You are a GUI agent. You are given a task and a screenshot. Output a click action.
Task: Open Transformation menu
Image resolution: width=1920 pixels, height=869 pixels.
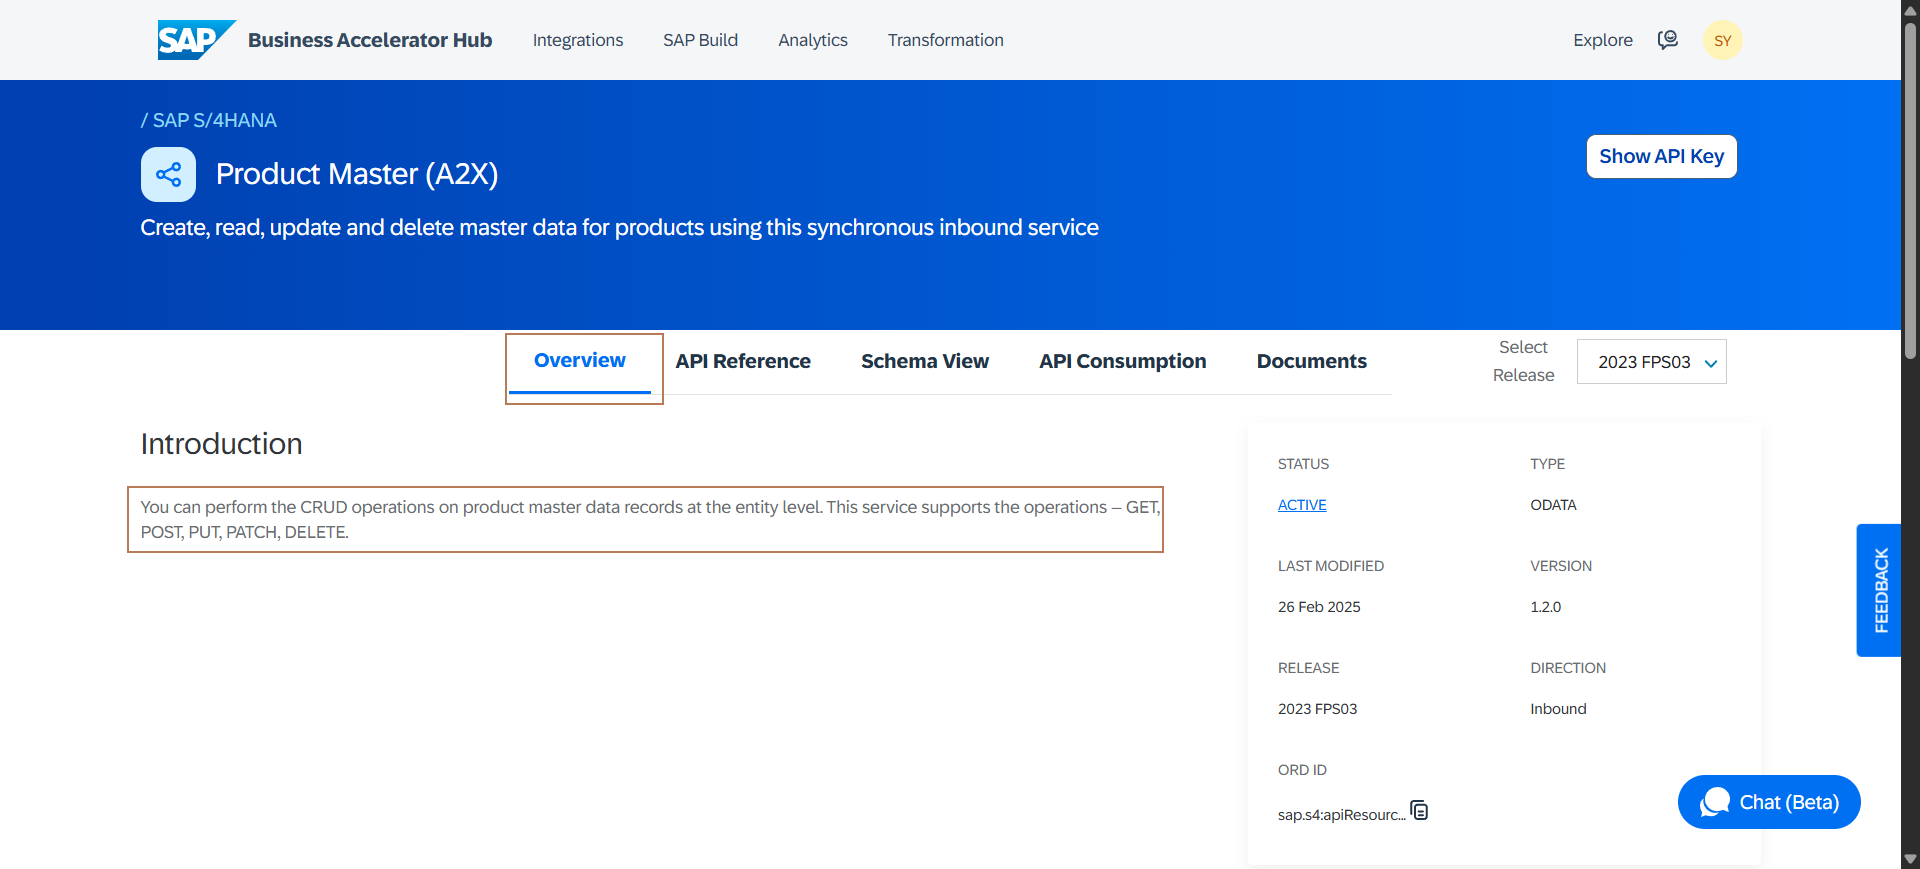pos(945,40)
